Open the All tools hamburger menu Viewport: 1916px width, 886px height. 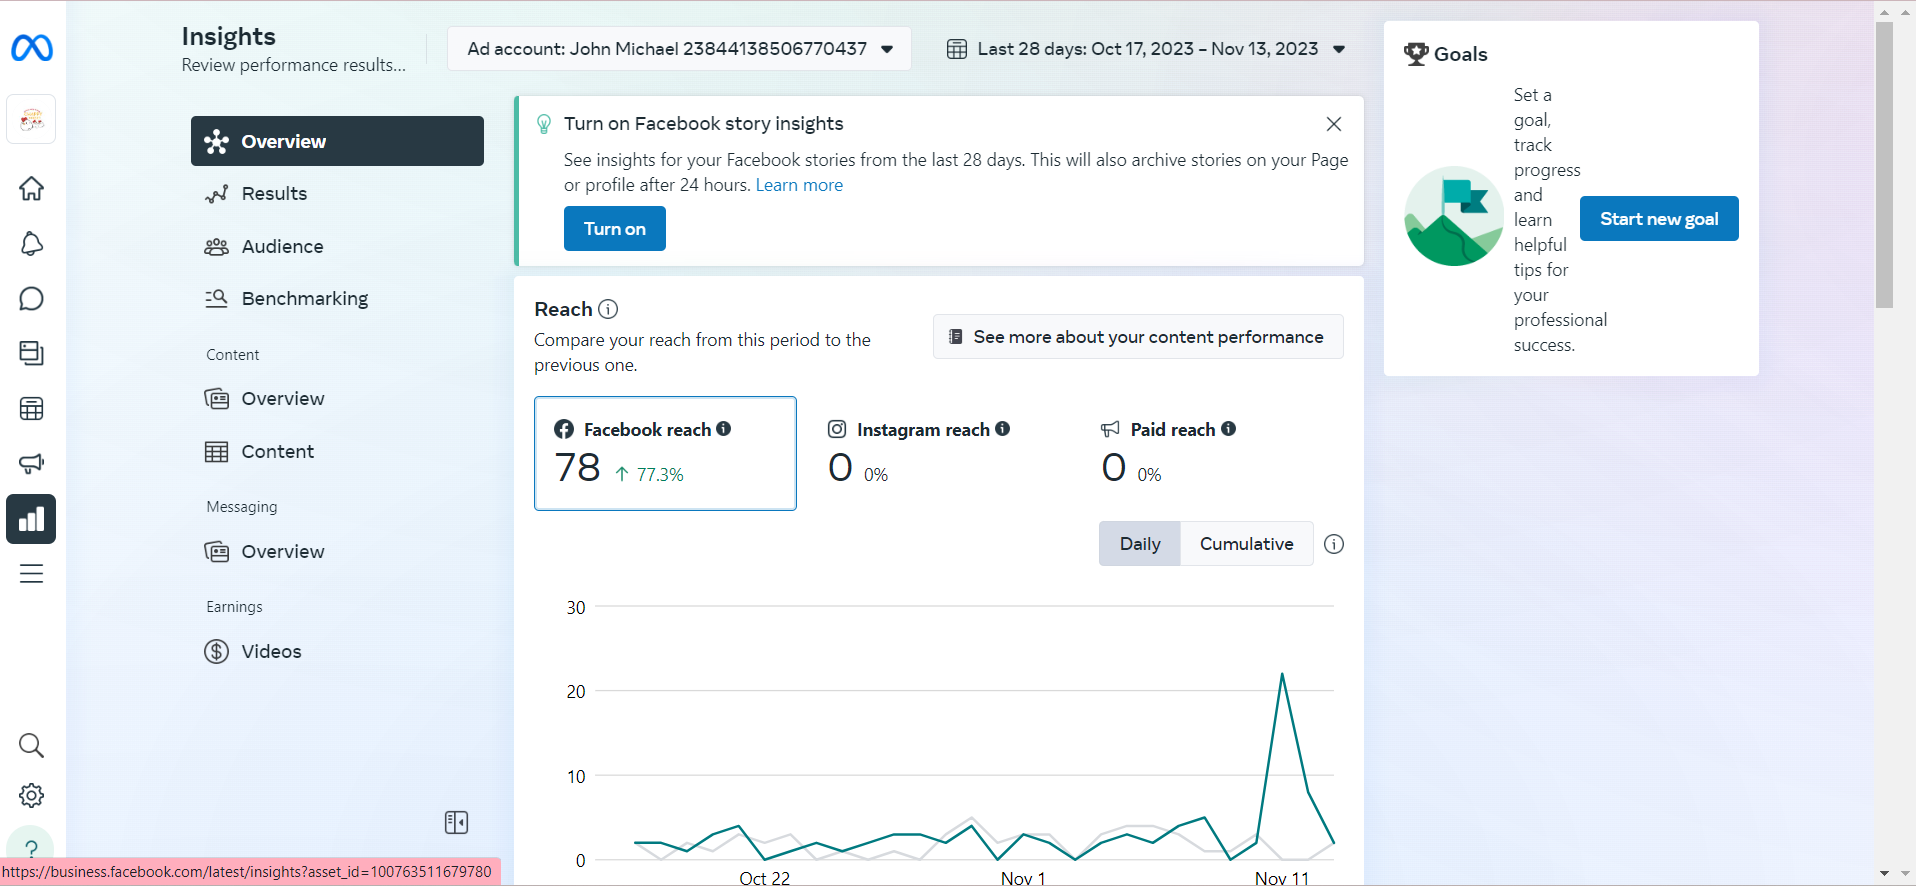click(x=32, y=574)
